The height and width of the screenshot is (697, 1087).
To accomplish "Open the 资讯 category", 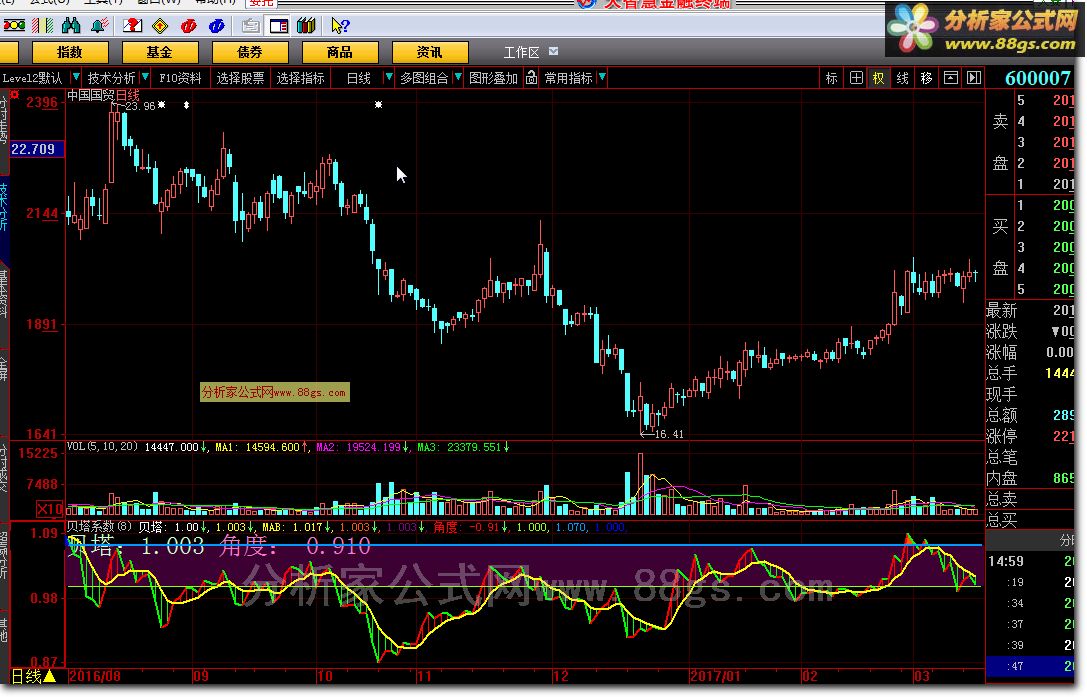I will 430,52.
